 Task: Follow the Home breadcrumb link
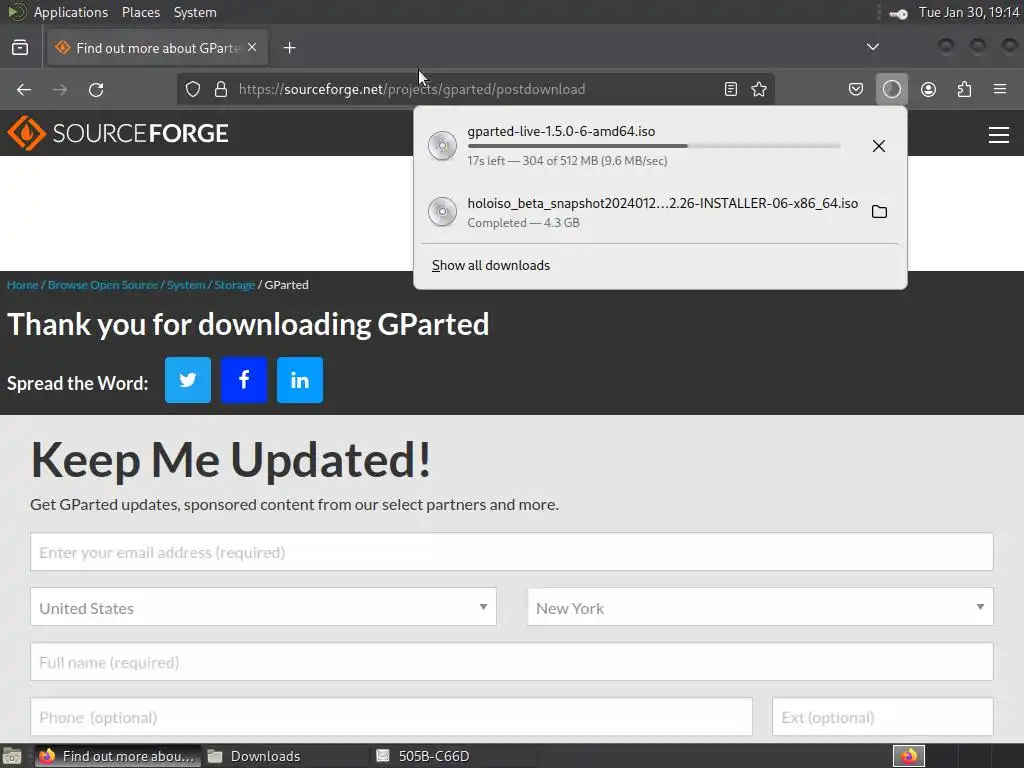point(22,285)
